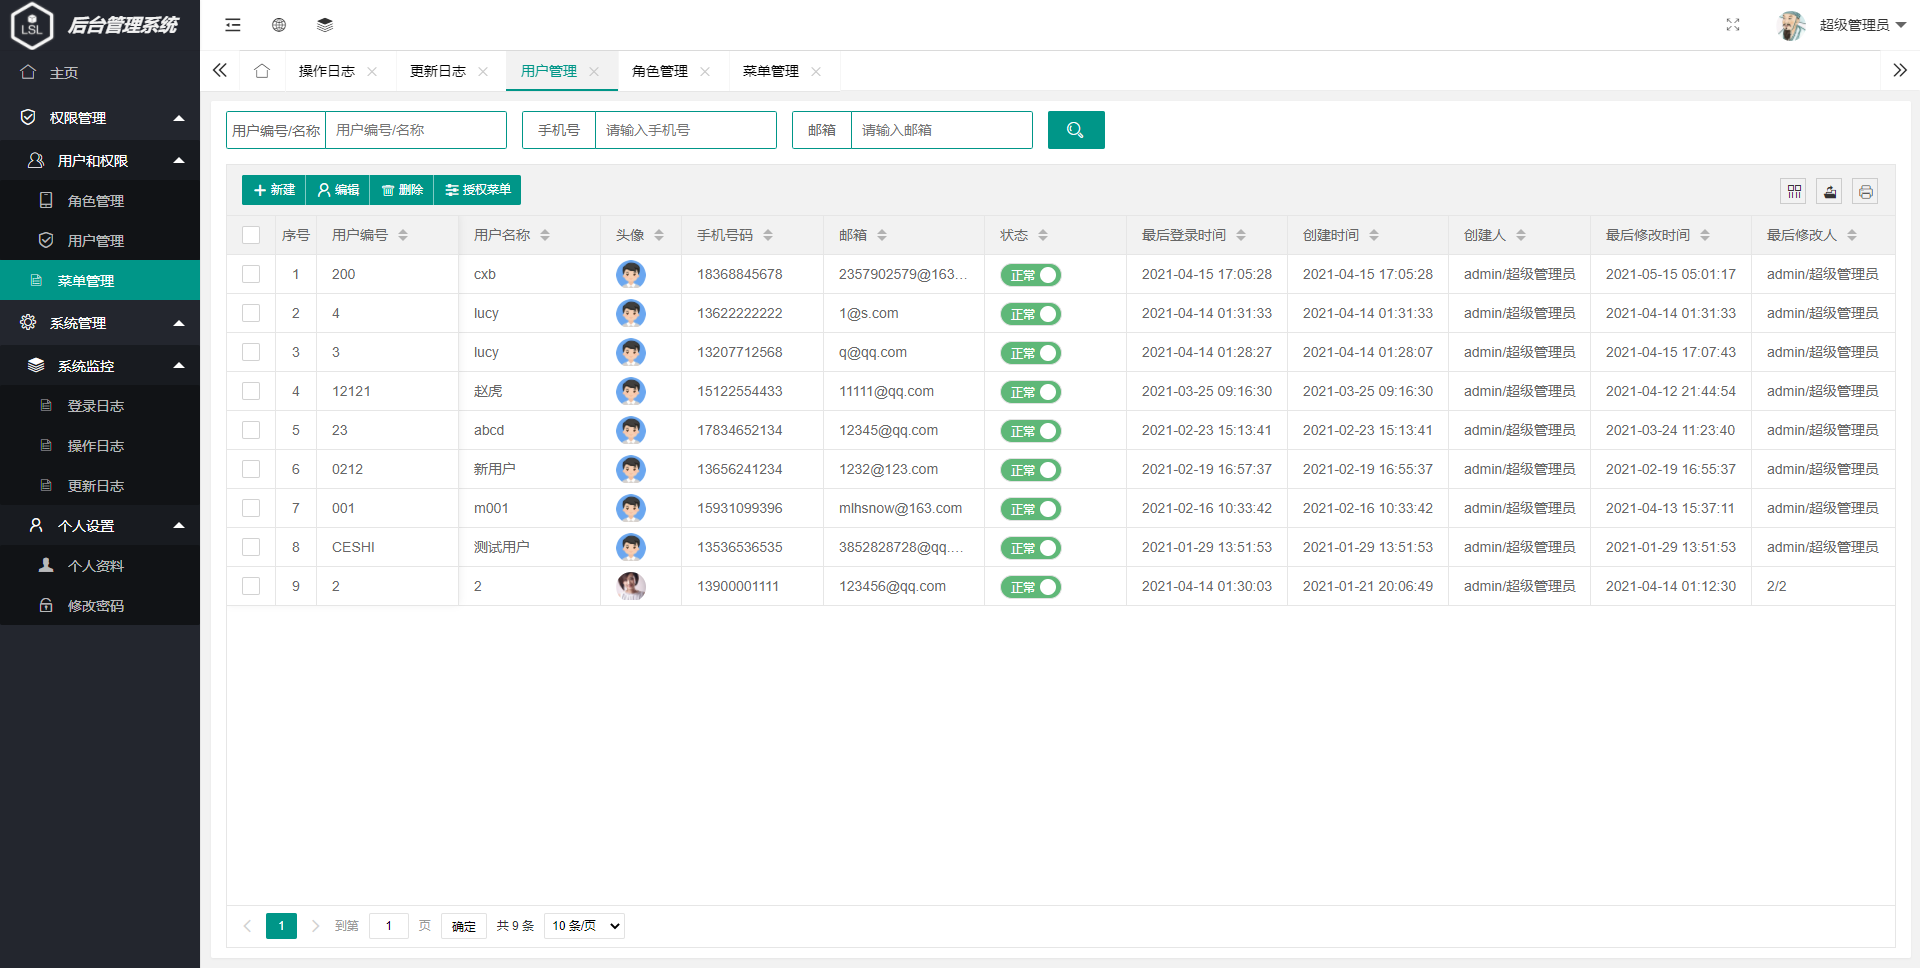Click avatar thumbnail of user 赵虎
1920x968 pixels.
(x=631, y=391)
